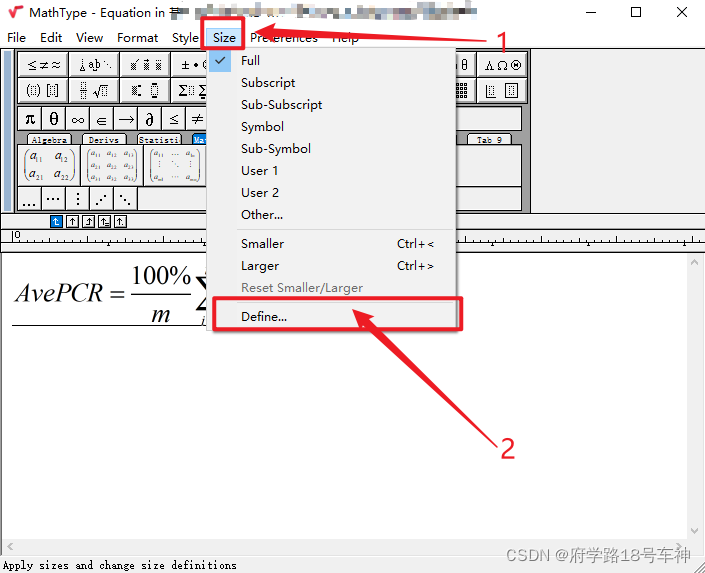Insert the theta symbol
The image size is (705, 573).
point(54,119)
